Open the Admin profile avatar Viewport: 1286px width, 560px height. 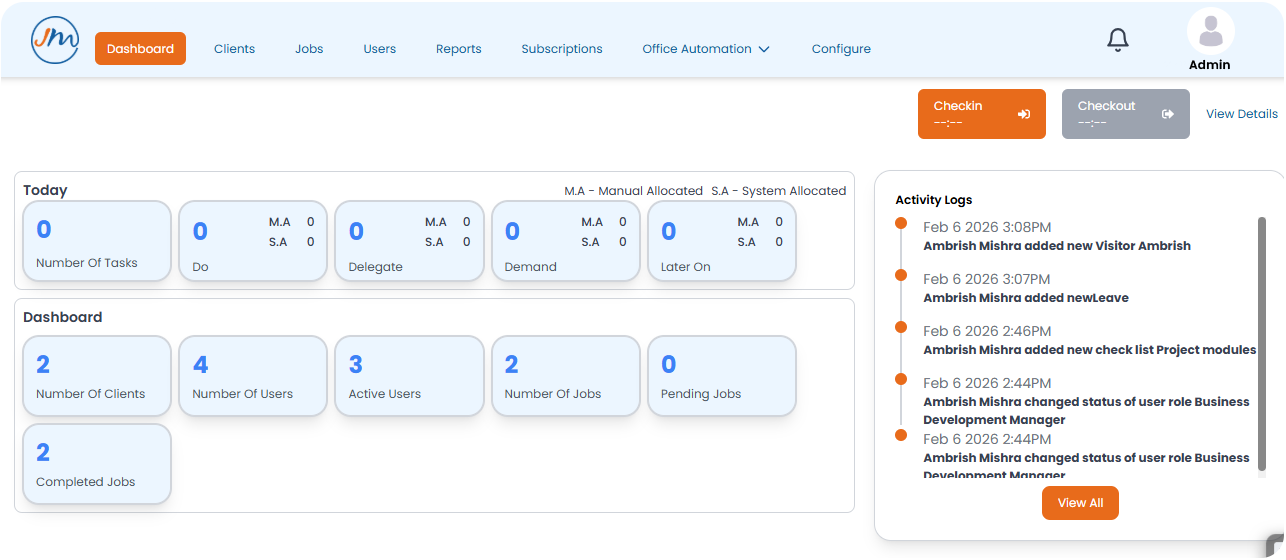coord(1210,31)
